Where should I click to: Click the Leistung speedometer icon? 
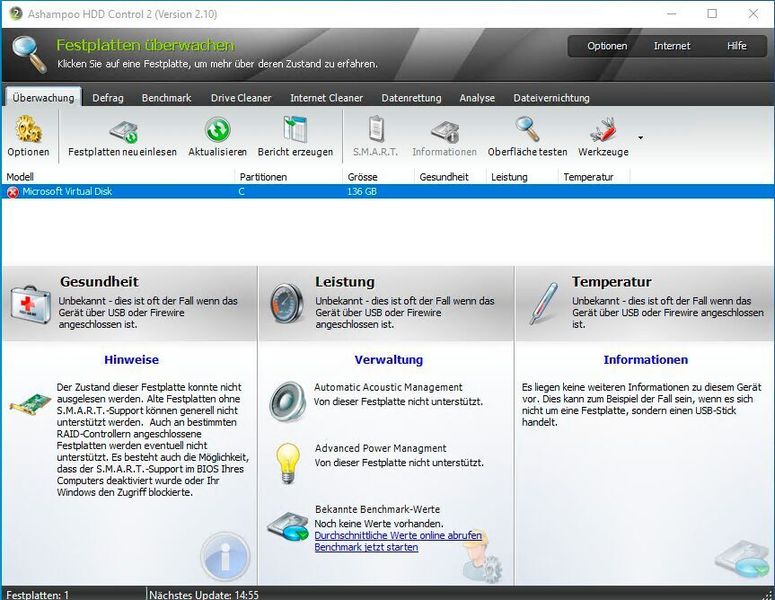287,304
